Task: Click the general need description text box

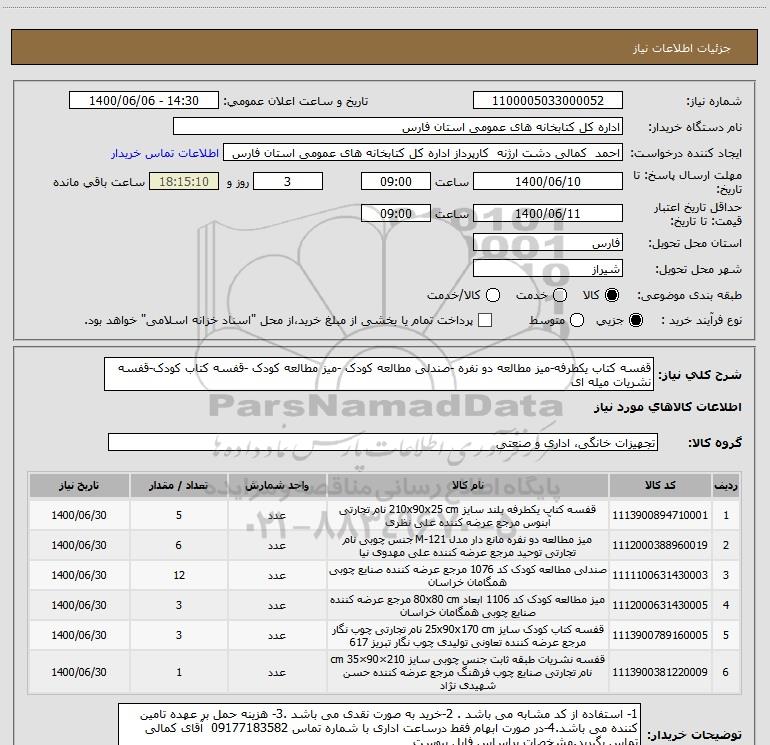Action: 379,374
